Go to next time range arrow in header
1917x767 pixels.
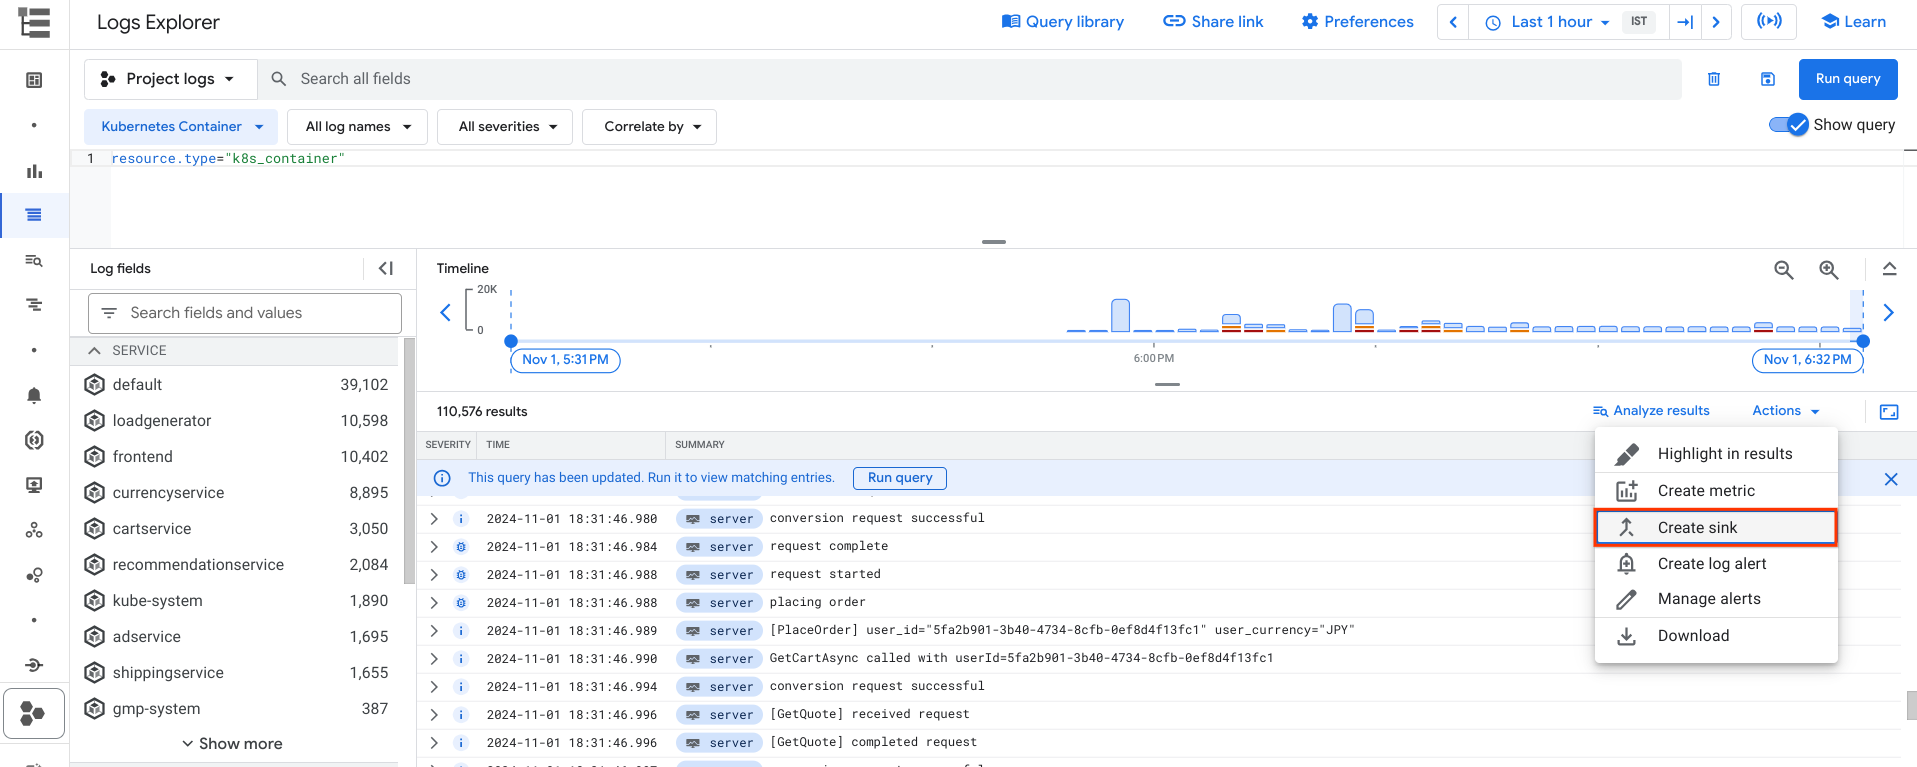(x=1716, y=22)
